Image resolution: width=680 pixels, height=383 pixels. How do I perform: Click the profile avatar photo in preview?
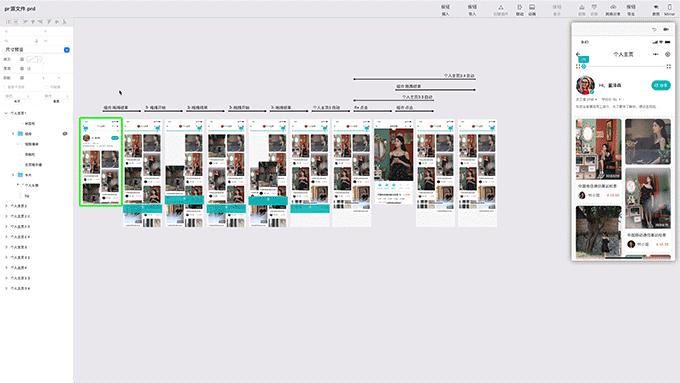585,85
